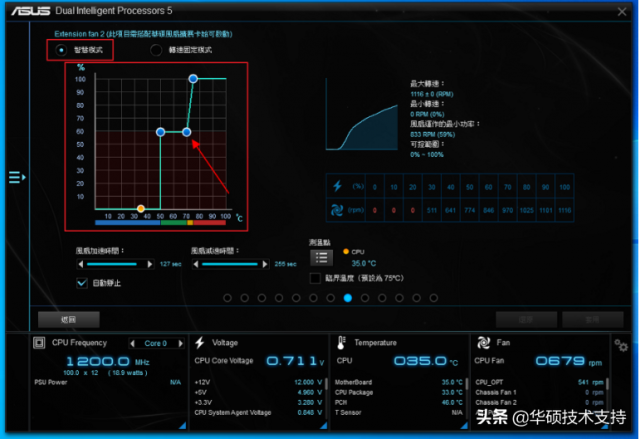Decrease fan spin-up time with left arrow
This screenshot has height=439, width=640.
pos(81,264)
